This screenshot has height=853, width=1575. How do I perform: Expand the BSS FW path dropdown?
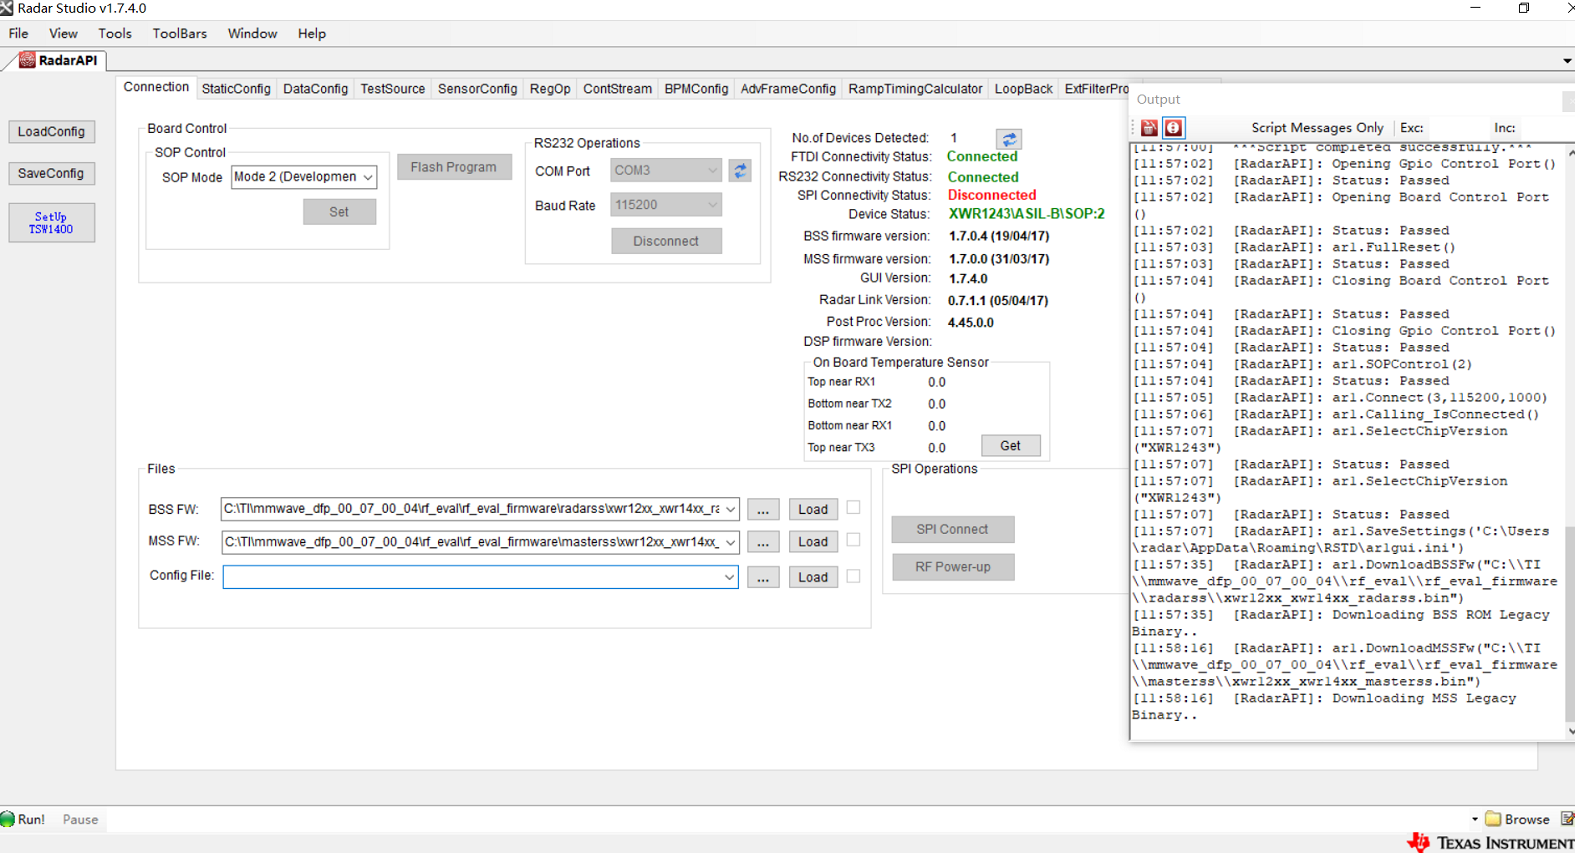coord(730,509)
